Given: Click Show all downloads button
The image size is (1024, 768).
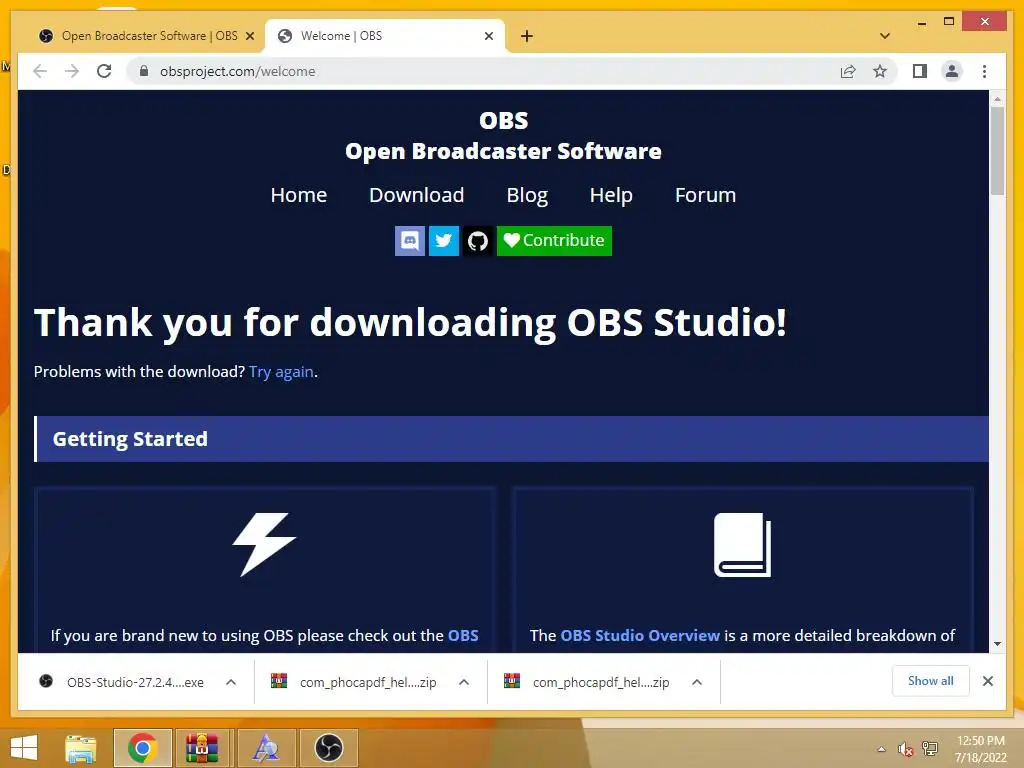Looking at the screenshot, I should click(931, 681).
